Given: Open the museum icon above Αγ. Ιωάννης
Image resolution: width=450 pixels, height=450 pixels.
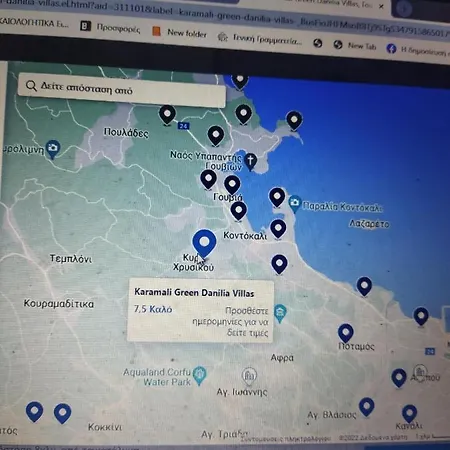Looking at the screenshot, I should pos(249,376).
